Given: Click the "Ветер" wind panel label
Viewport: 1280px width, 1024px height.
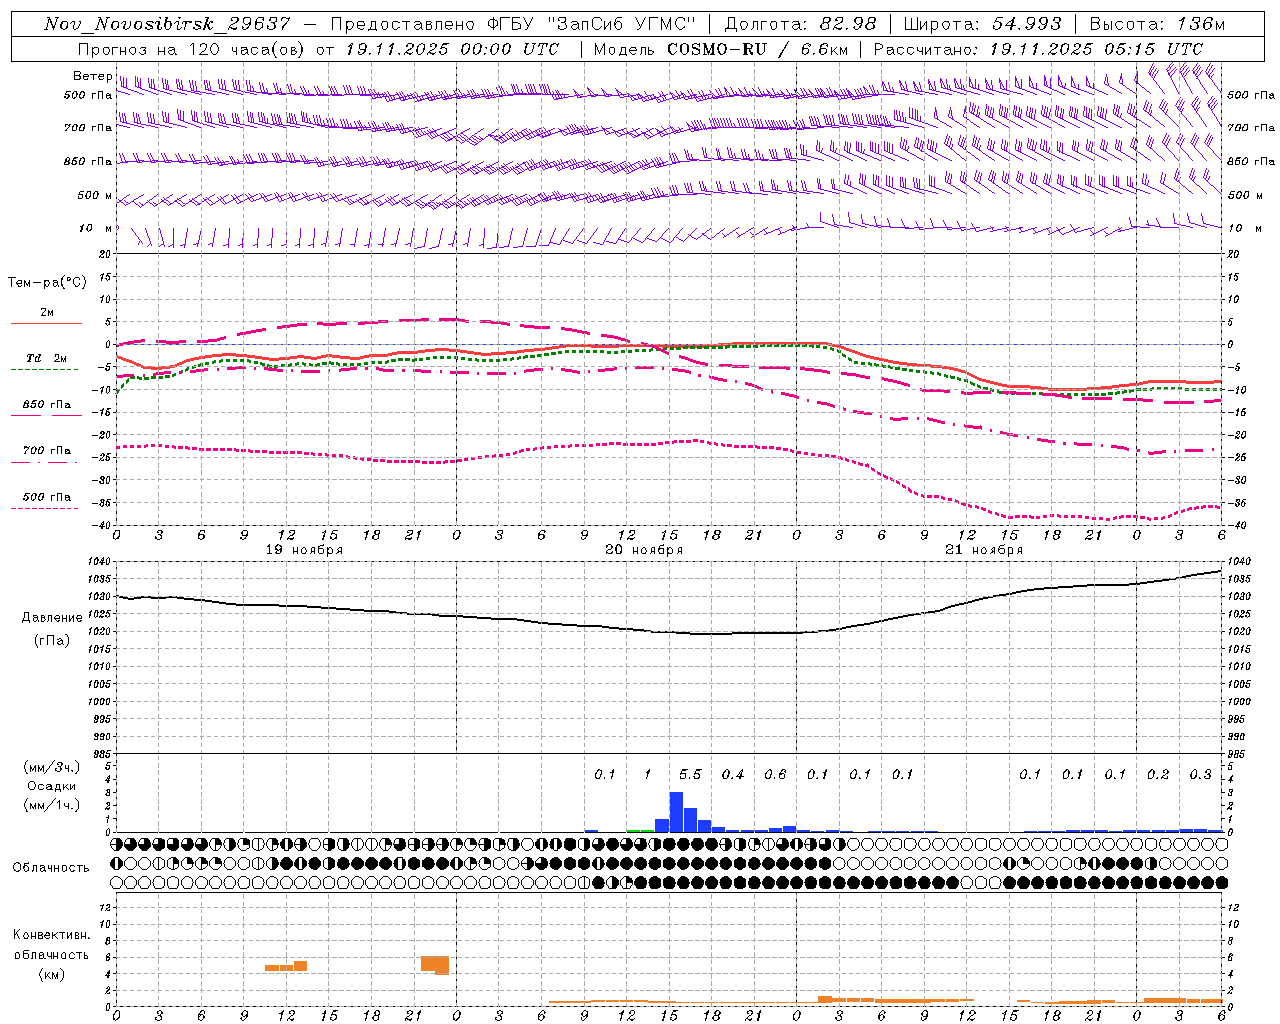Looking at the screenshot, I should click(92, 76).
